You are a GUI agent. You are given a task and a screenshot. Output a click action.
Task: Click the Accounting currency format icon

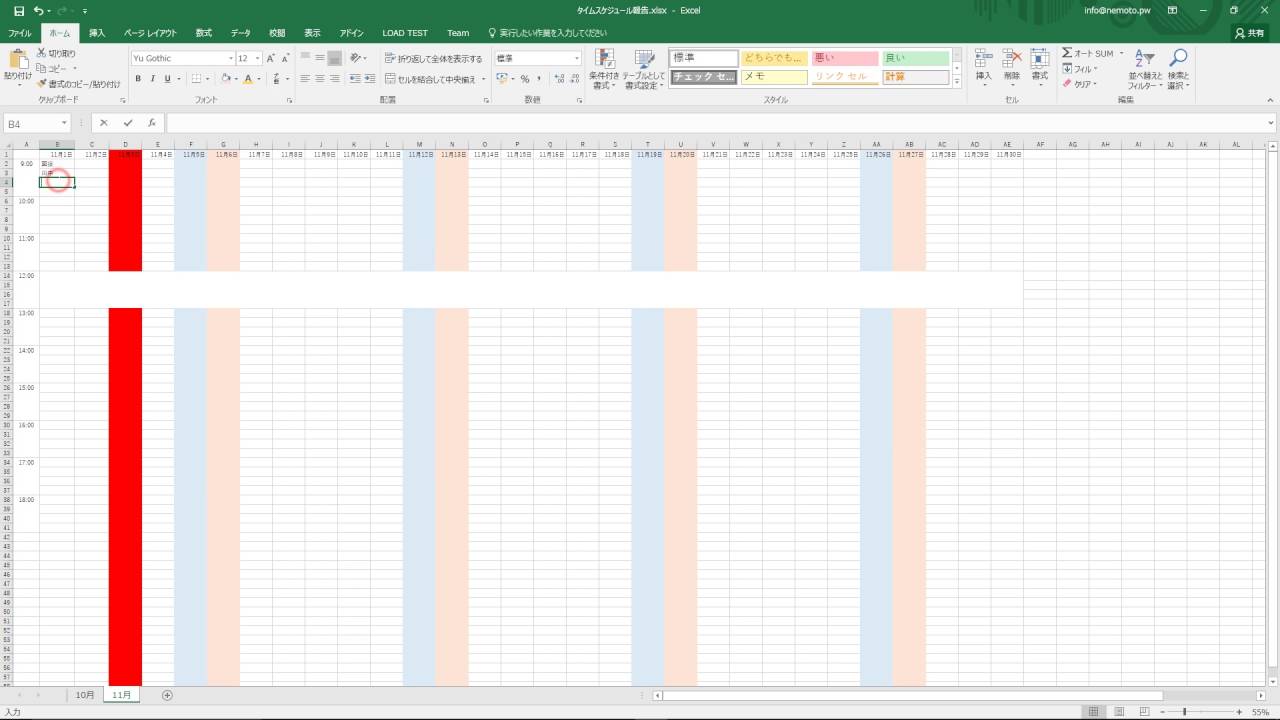501,78
